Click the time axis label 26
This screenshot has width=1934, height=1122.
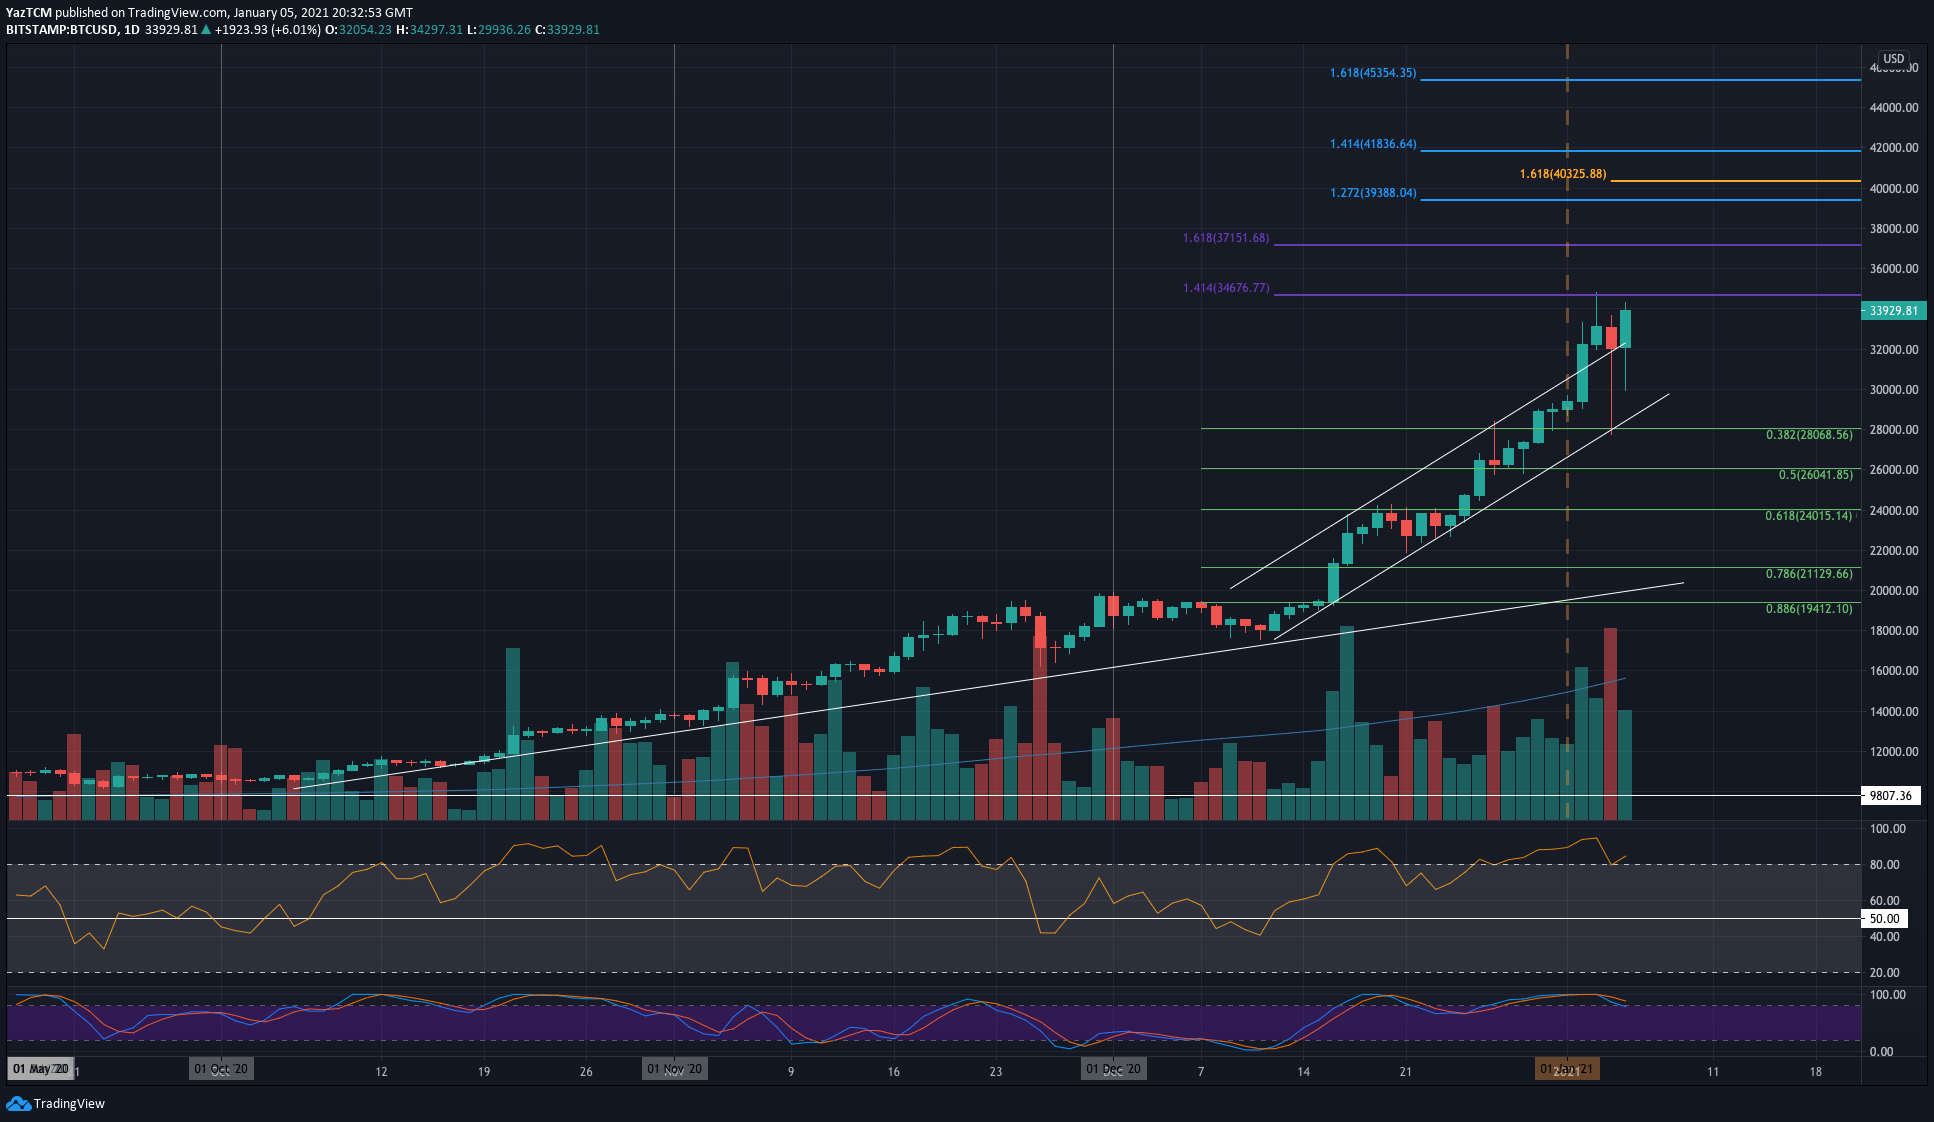point(586,1072)
